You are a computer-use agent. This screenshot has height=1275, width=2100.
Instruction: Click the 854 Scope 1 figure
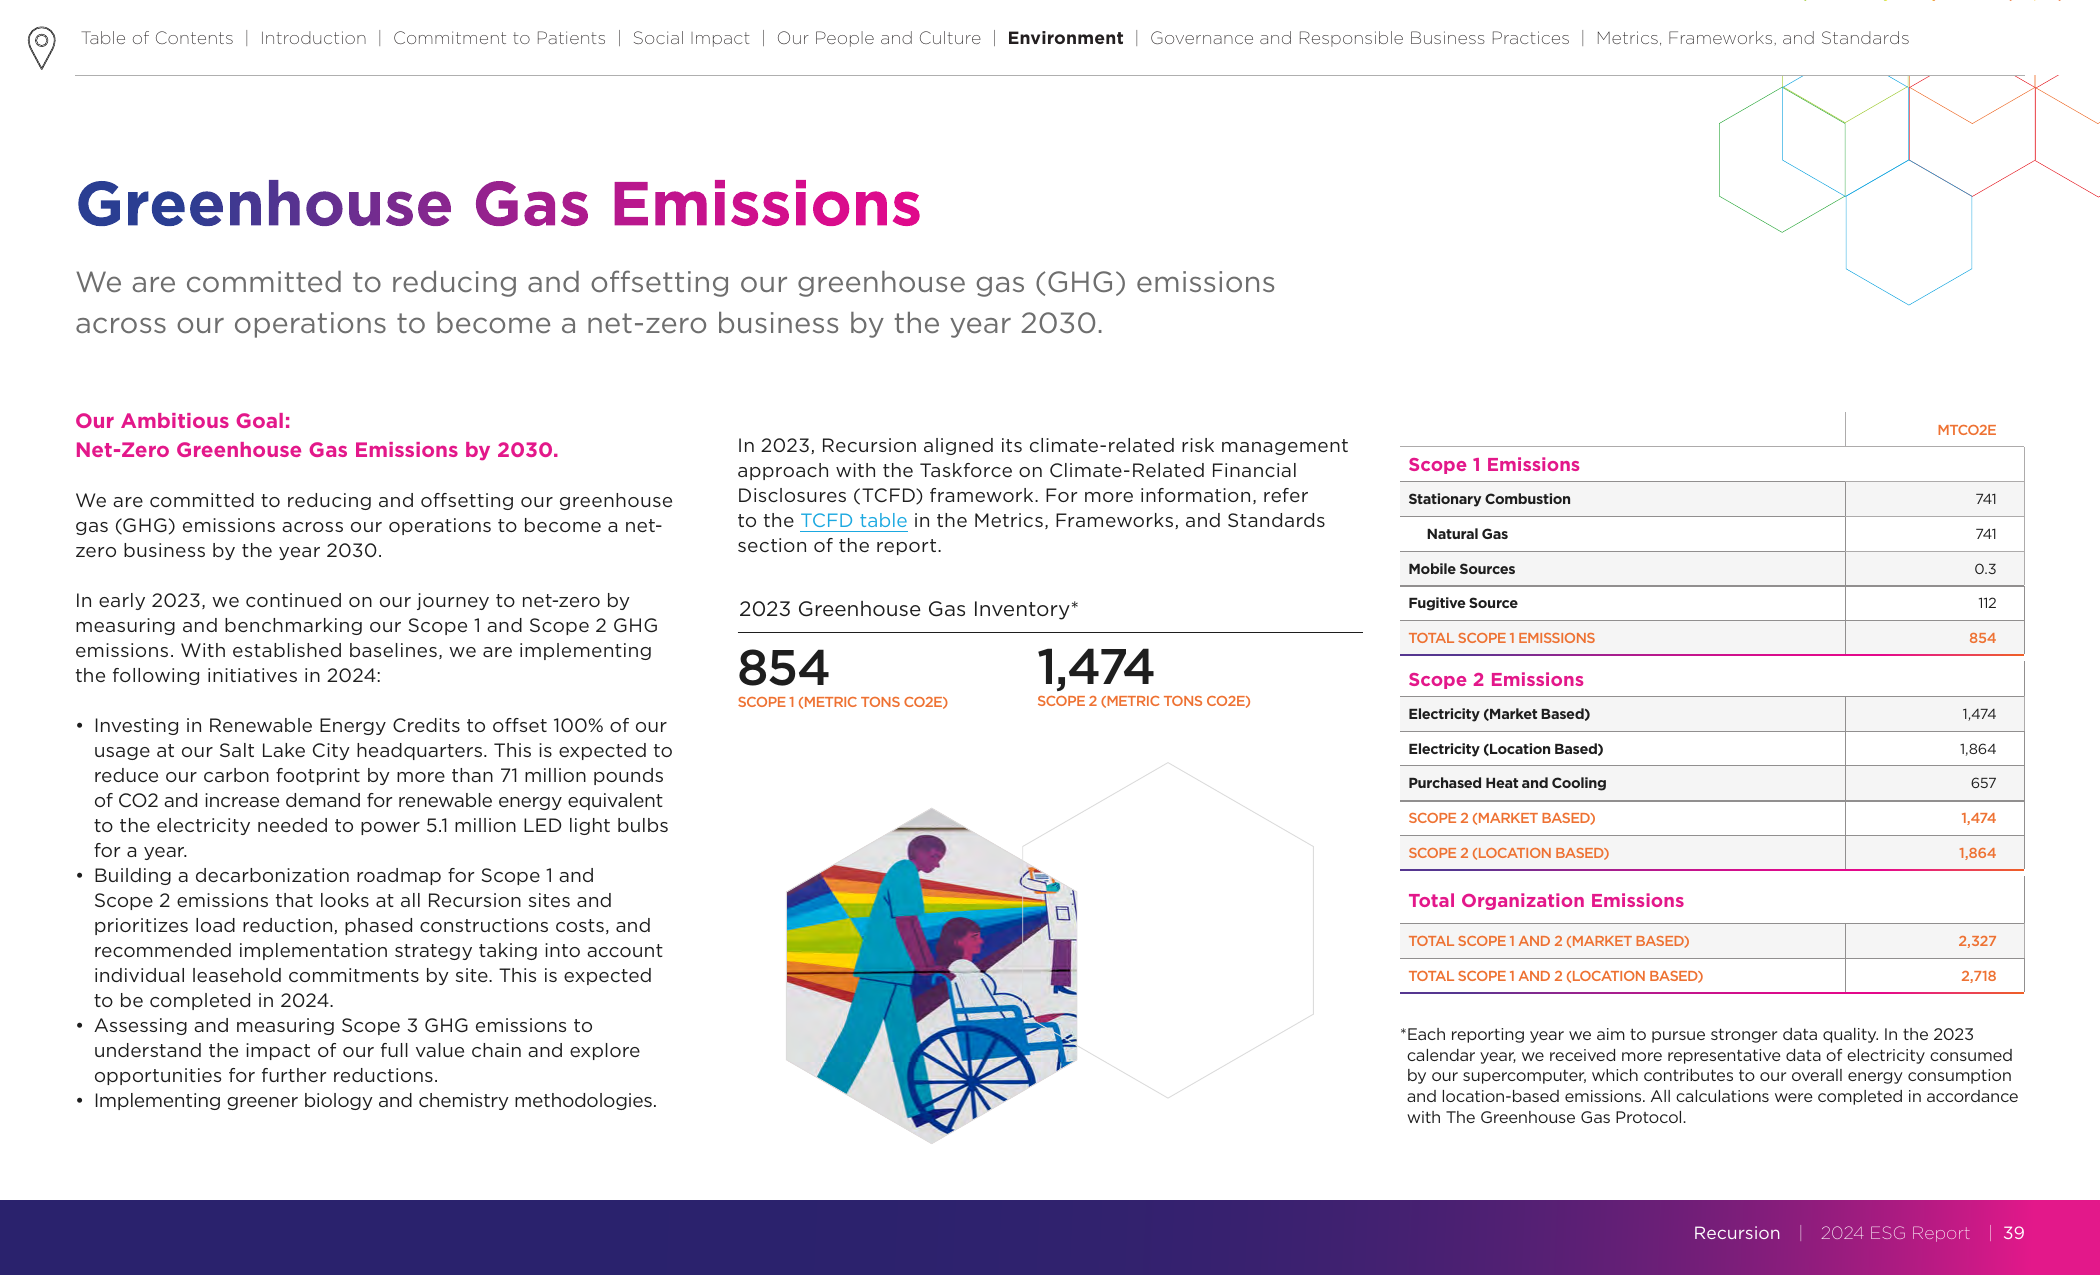783,667
